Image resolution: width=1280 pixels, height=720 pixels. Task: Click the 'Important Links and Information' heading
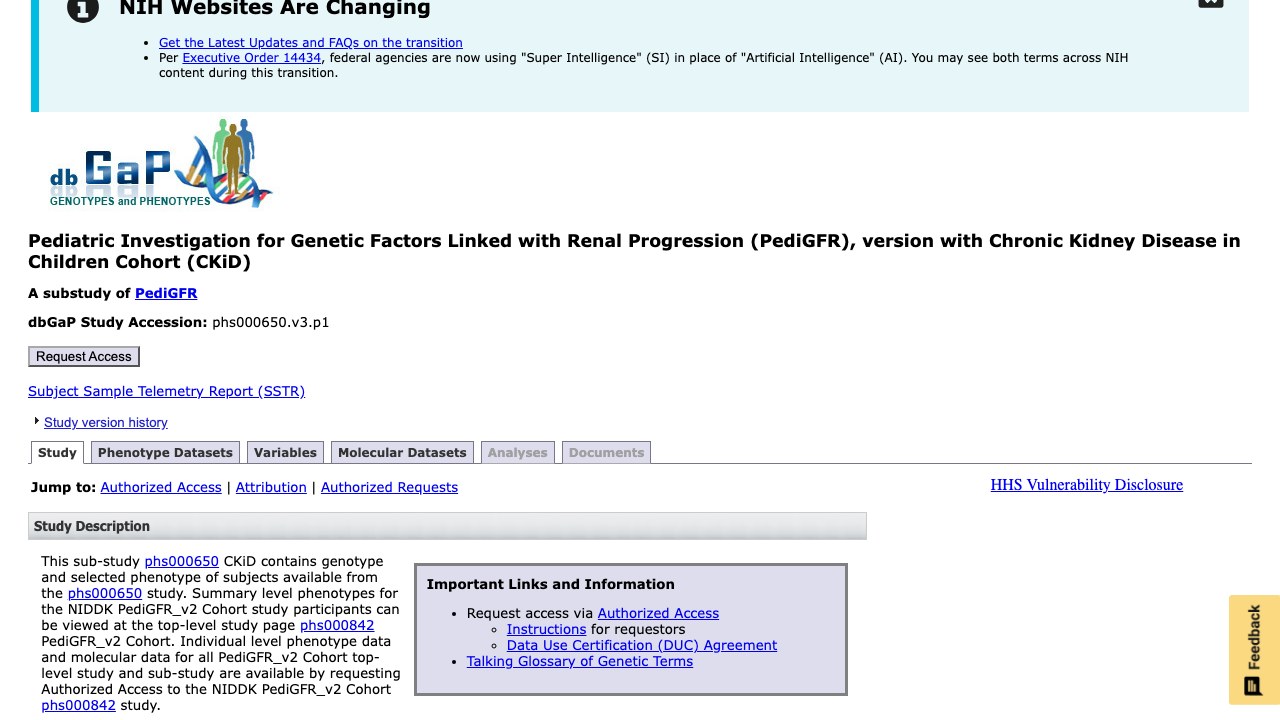(x=551, y=584)
